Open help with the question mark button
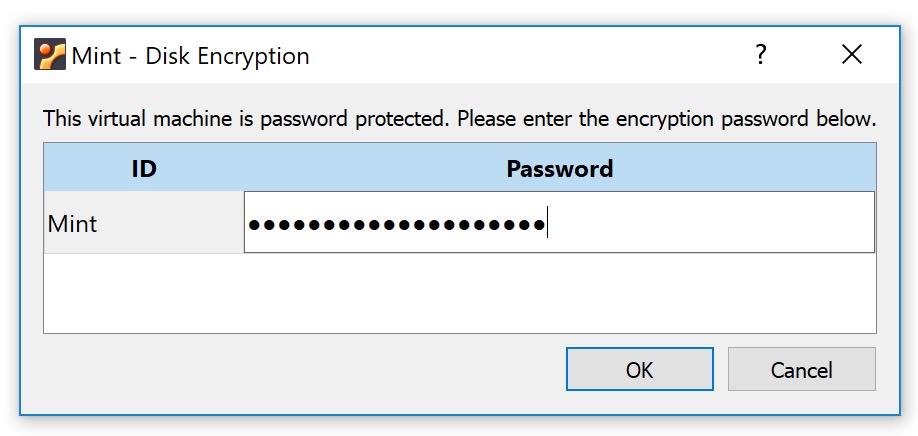 click(761, 55)
